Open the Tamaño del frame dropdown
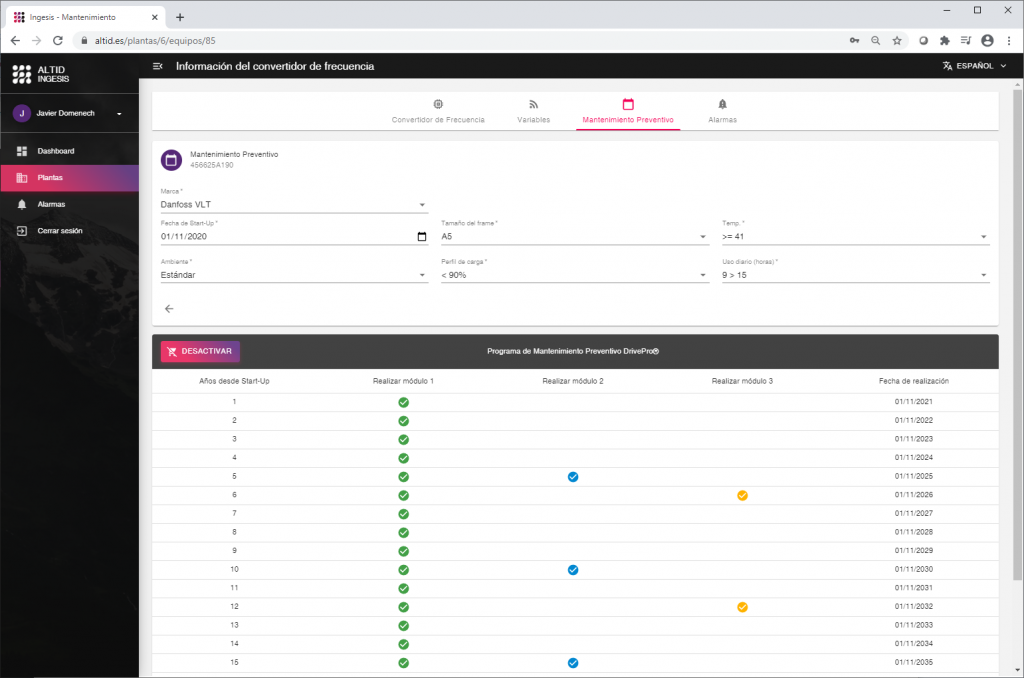Viewport: 1024px width, 678px height. coord(574,237)
